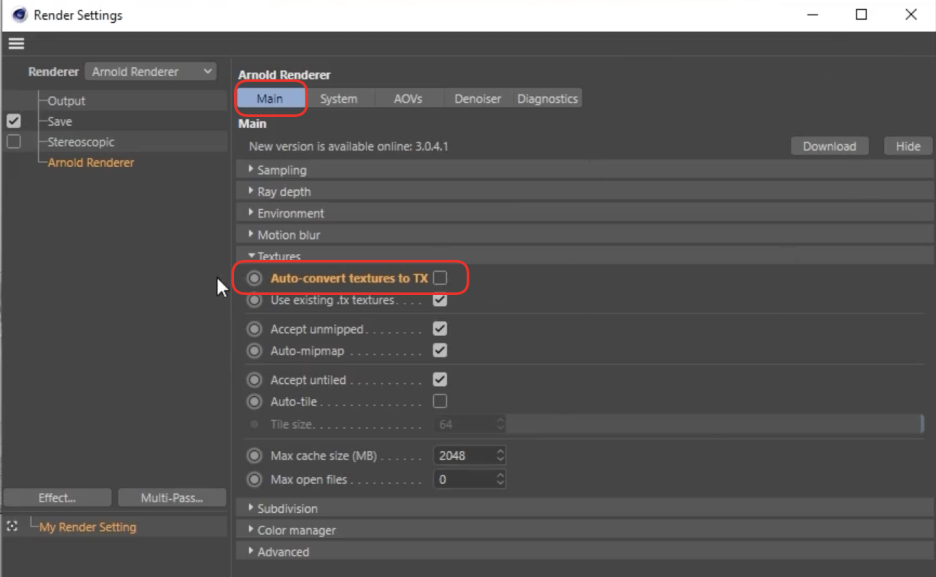This screenshot has height=577, width=936.
Task: Click the Max open files stepper arrows
Action: [500, 479]
